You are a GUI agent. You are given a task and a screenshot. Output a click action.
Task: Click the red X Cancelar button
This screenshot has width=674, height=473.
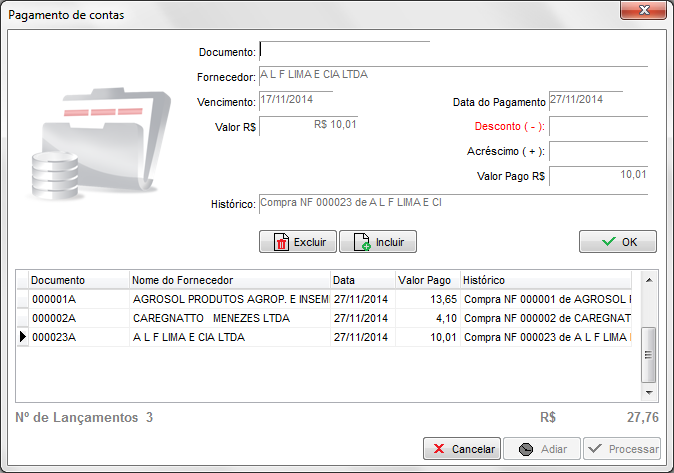[x=460, y=449]
